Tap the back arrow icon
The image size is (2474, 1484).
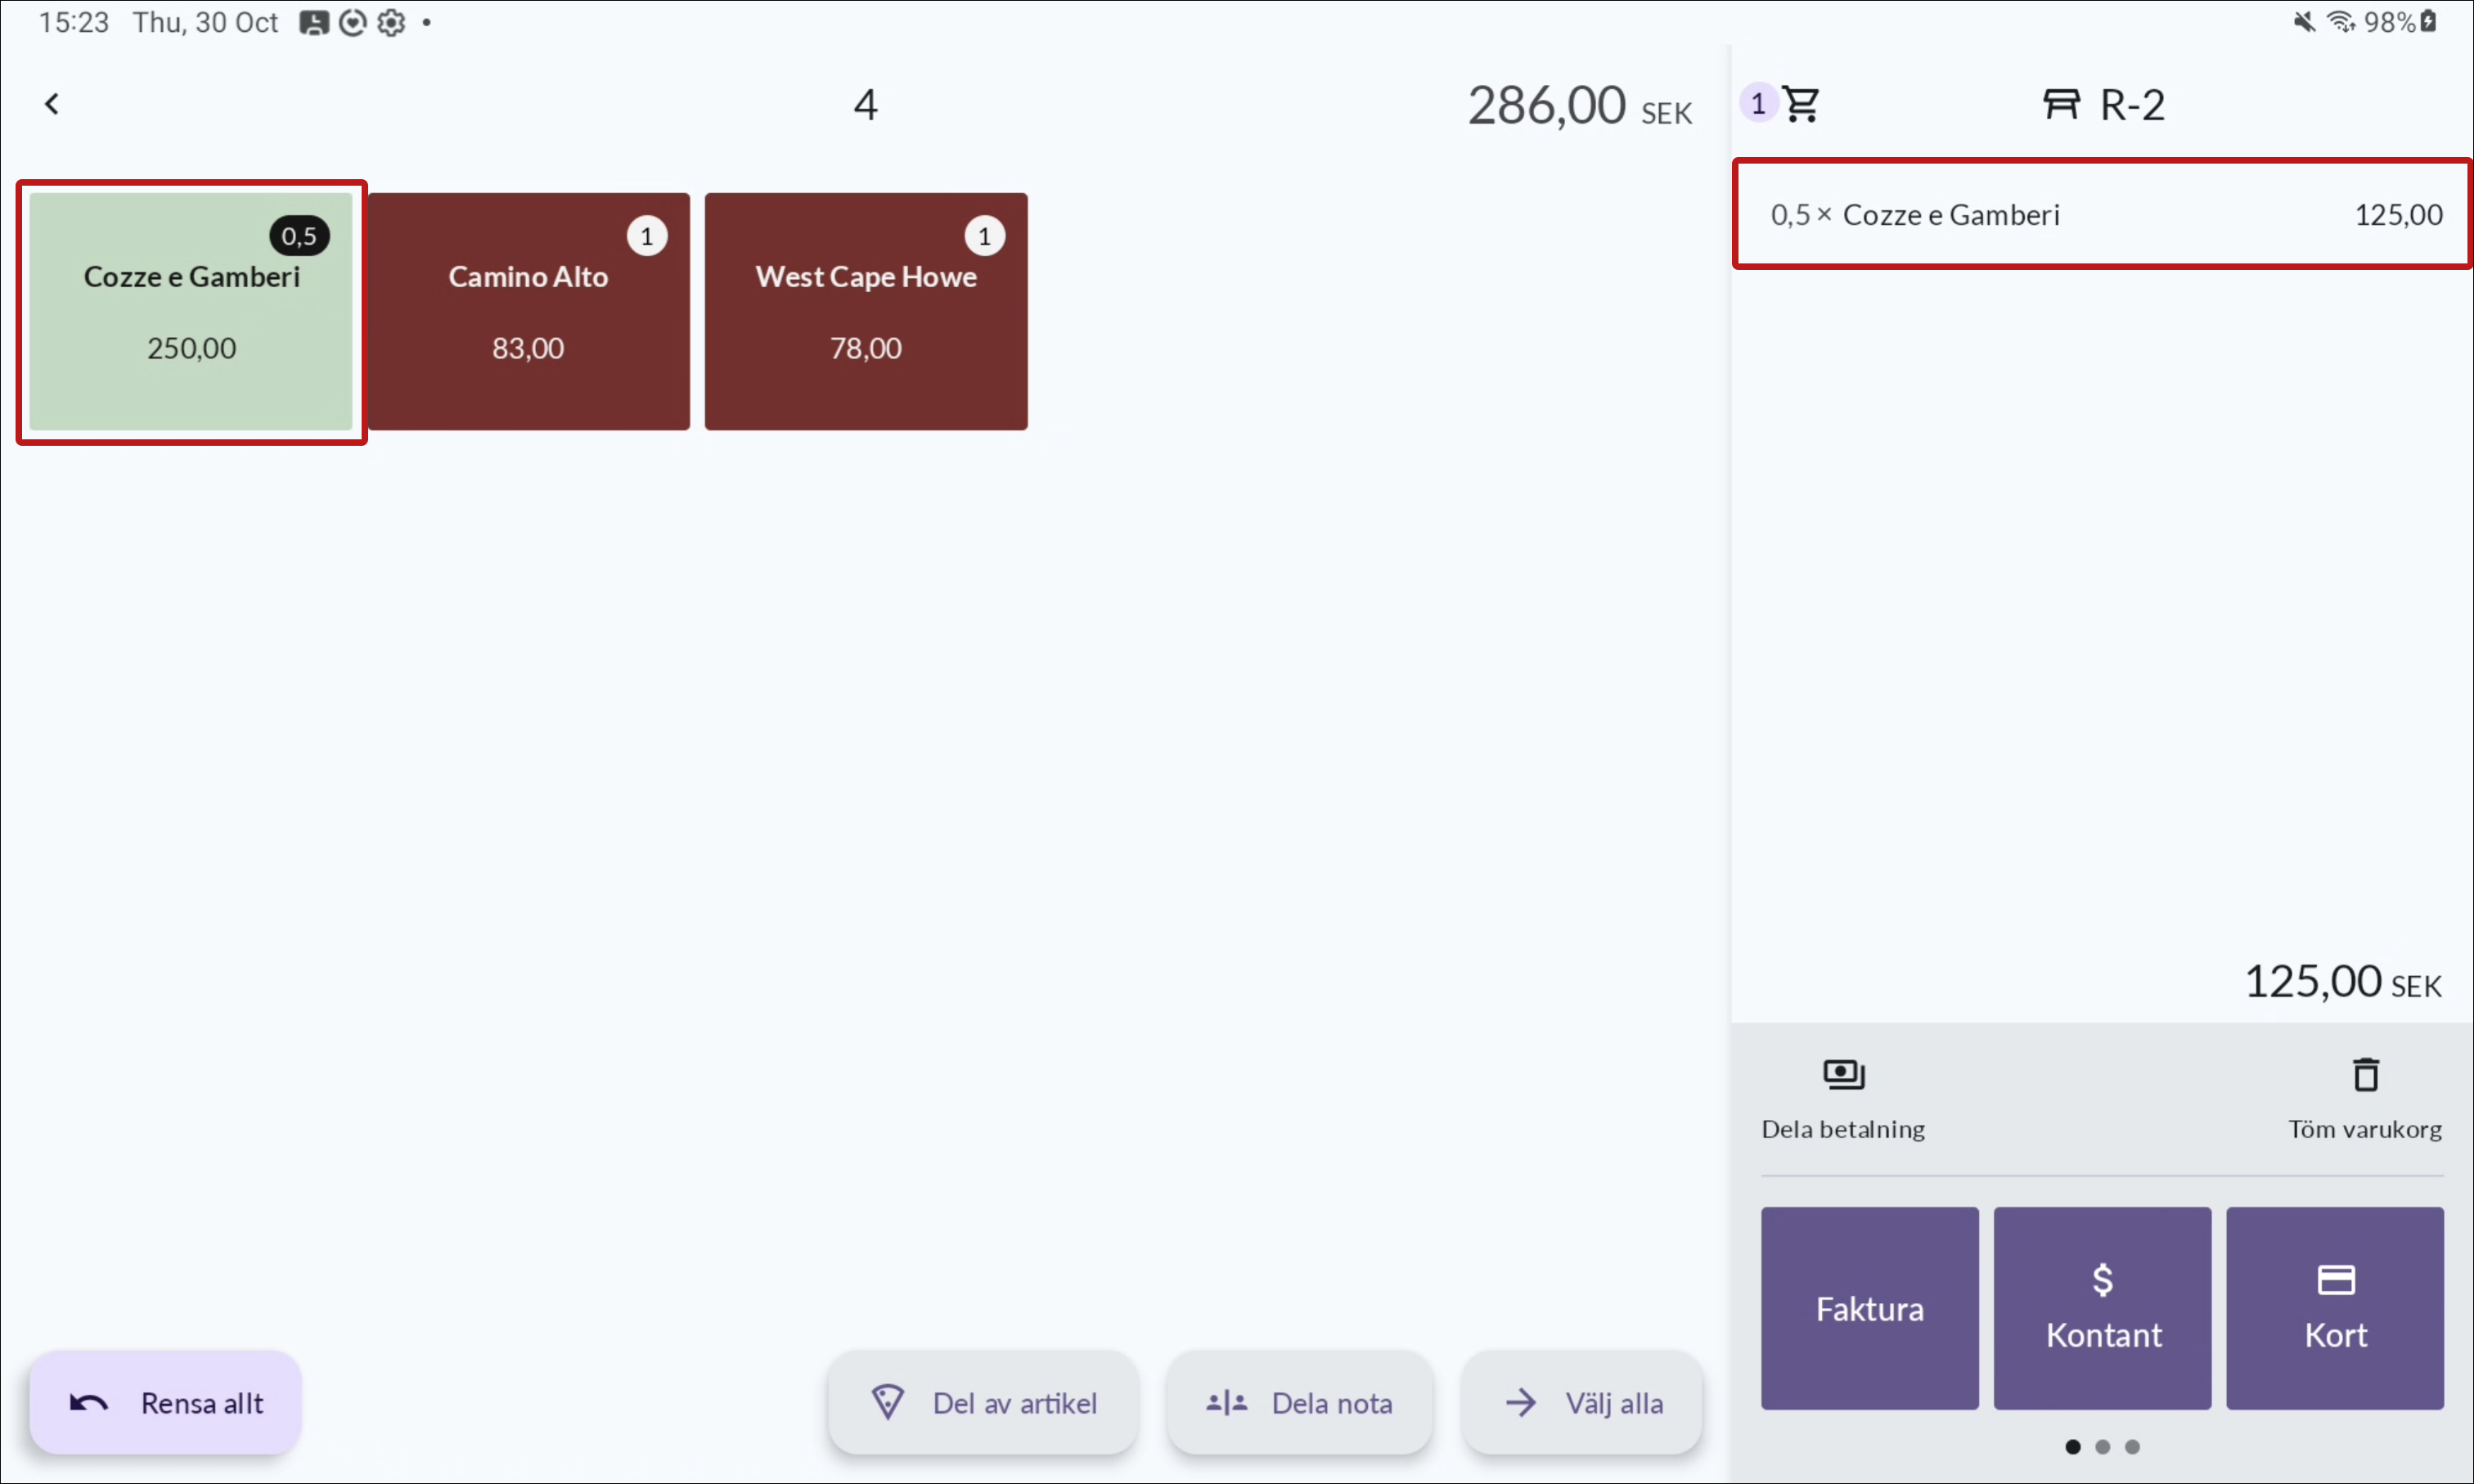click(52, 104)
